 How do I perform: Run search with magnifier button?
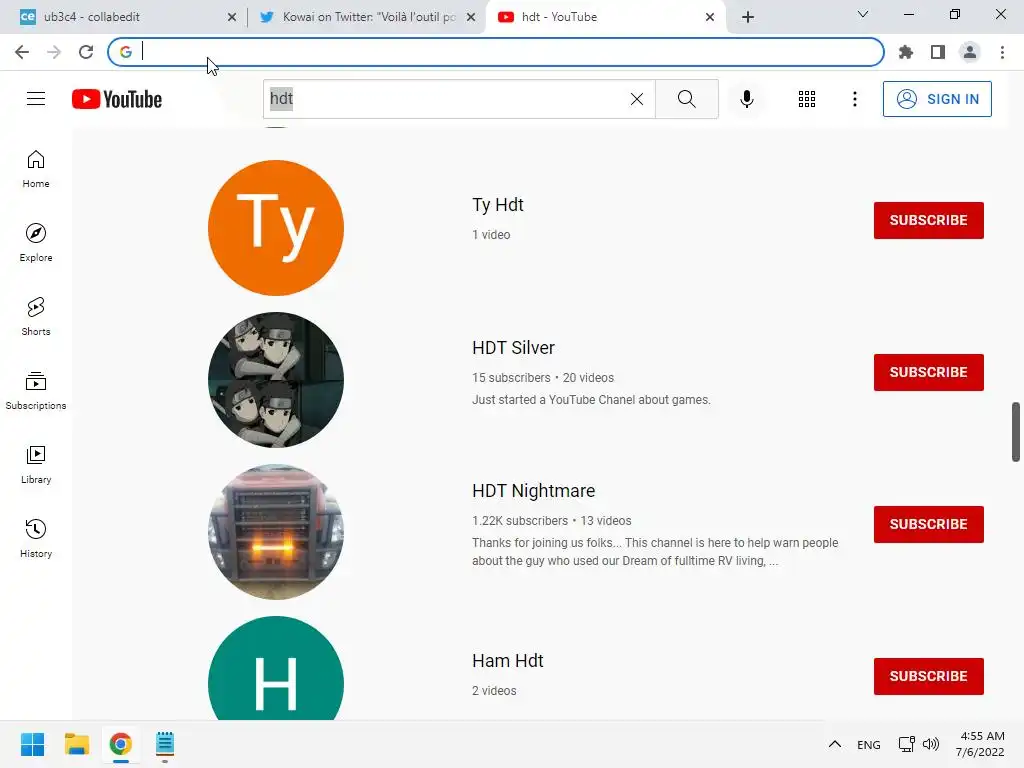coord(686,99)
